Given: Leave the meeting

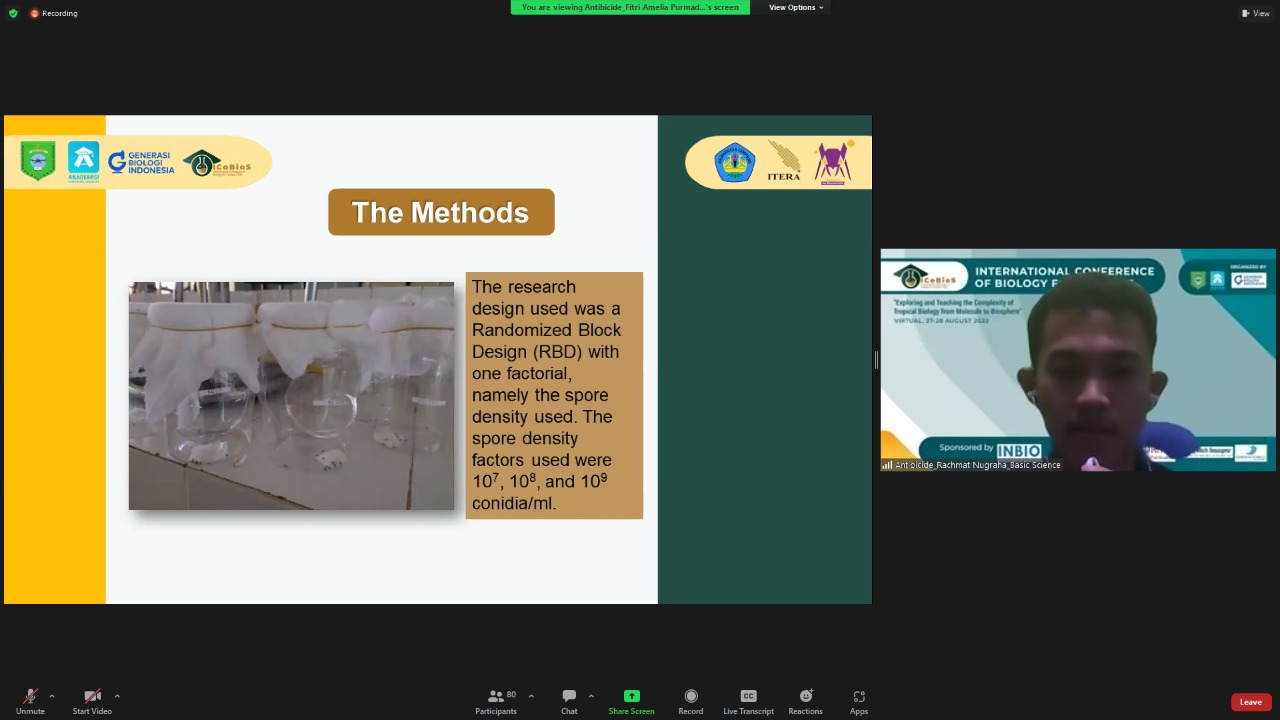Looking at the screenshot, I should pos(1251,702).
